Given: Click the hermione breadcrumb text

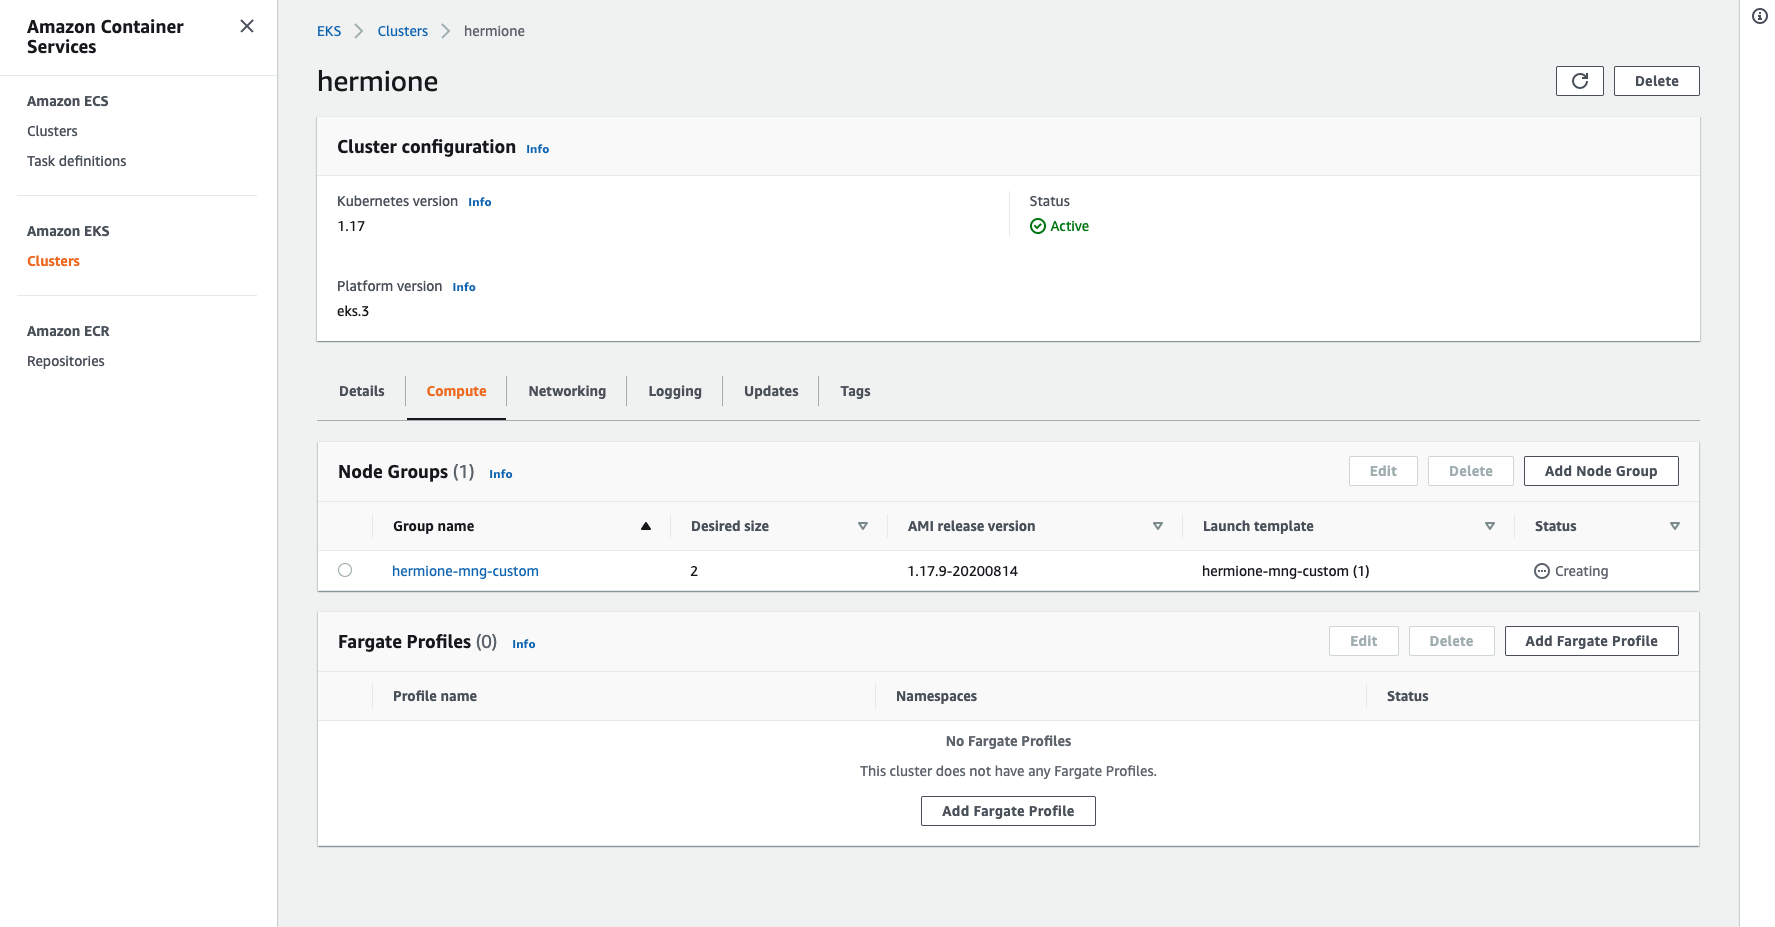Looking at the screenshot, I should 494,31.
